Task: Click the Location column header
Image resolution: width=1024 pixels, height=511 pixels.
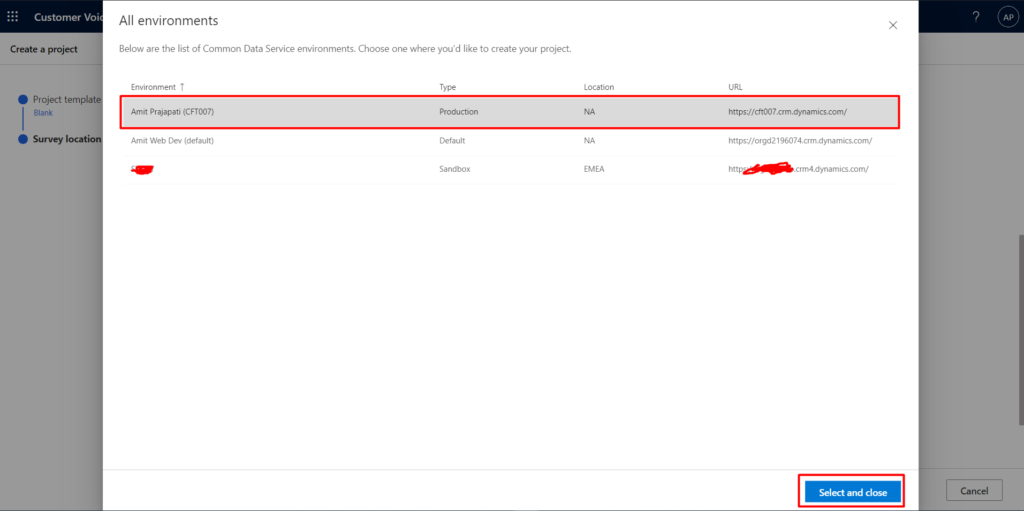Action: (x=599, y=87)
